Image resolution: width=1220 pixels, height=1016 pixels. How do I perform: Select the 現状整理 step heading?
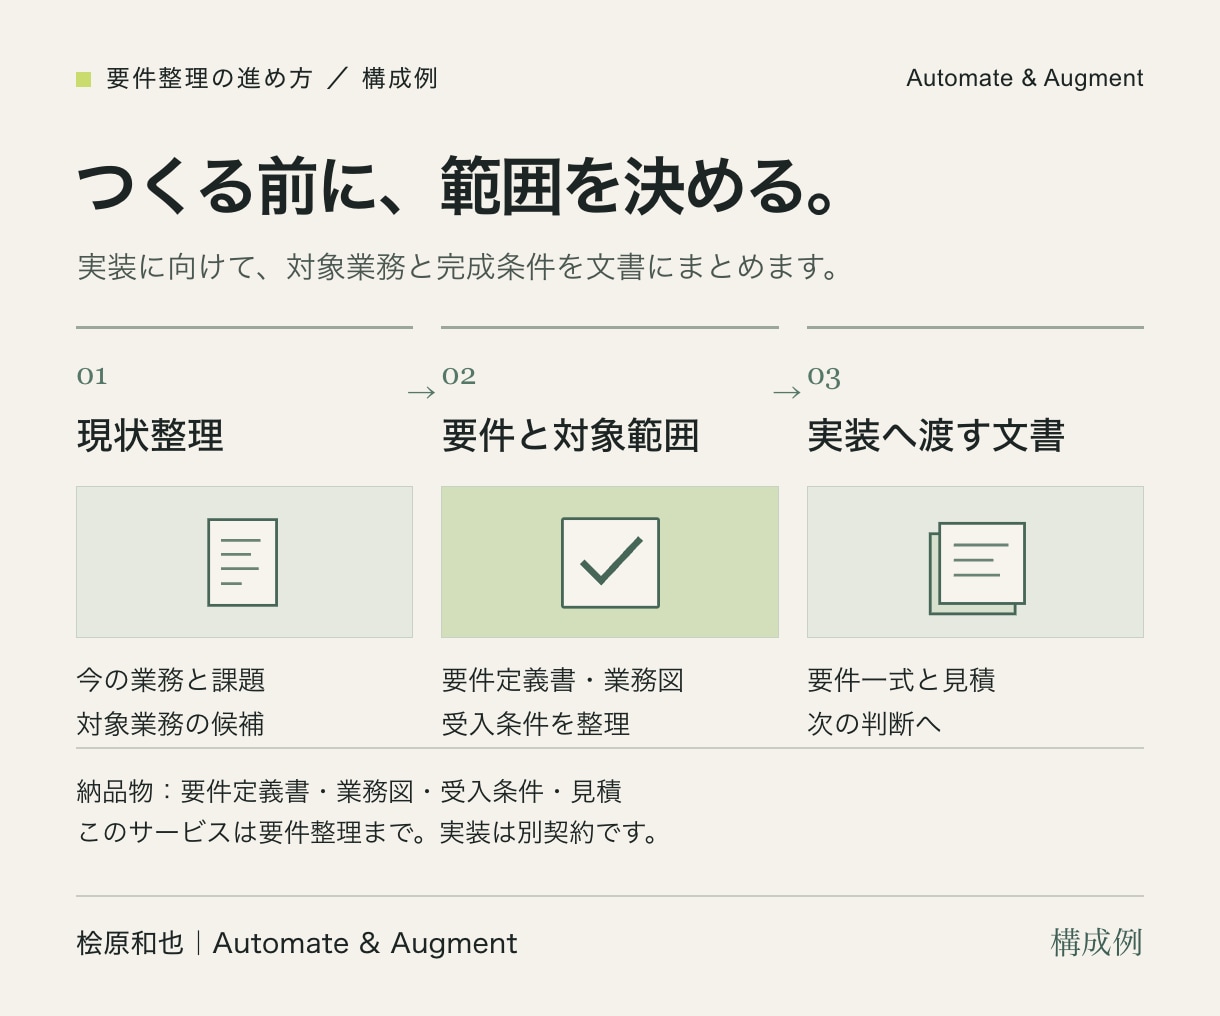[x=150, y=436]
